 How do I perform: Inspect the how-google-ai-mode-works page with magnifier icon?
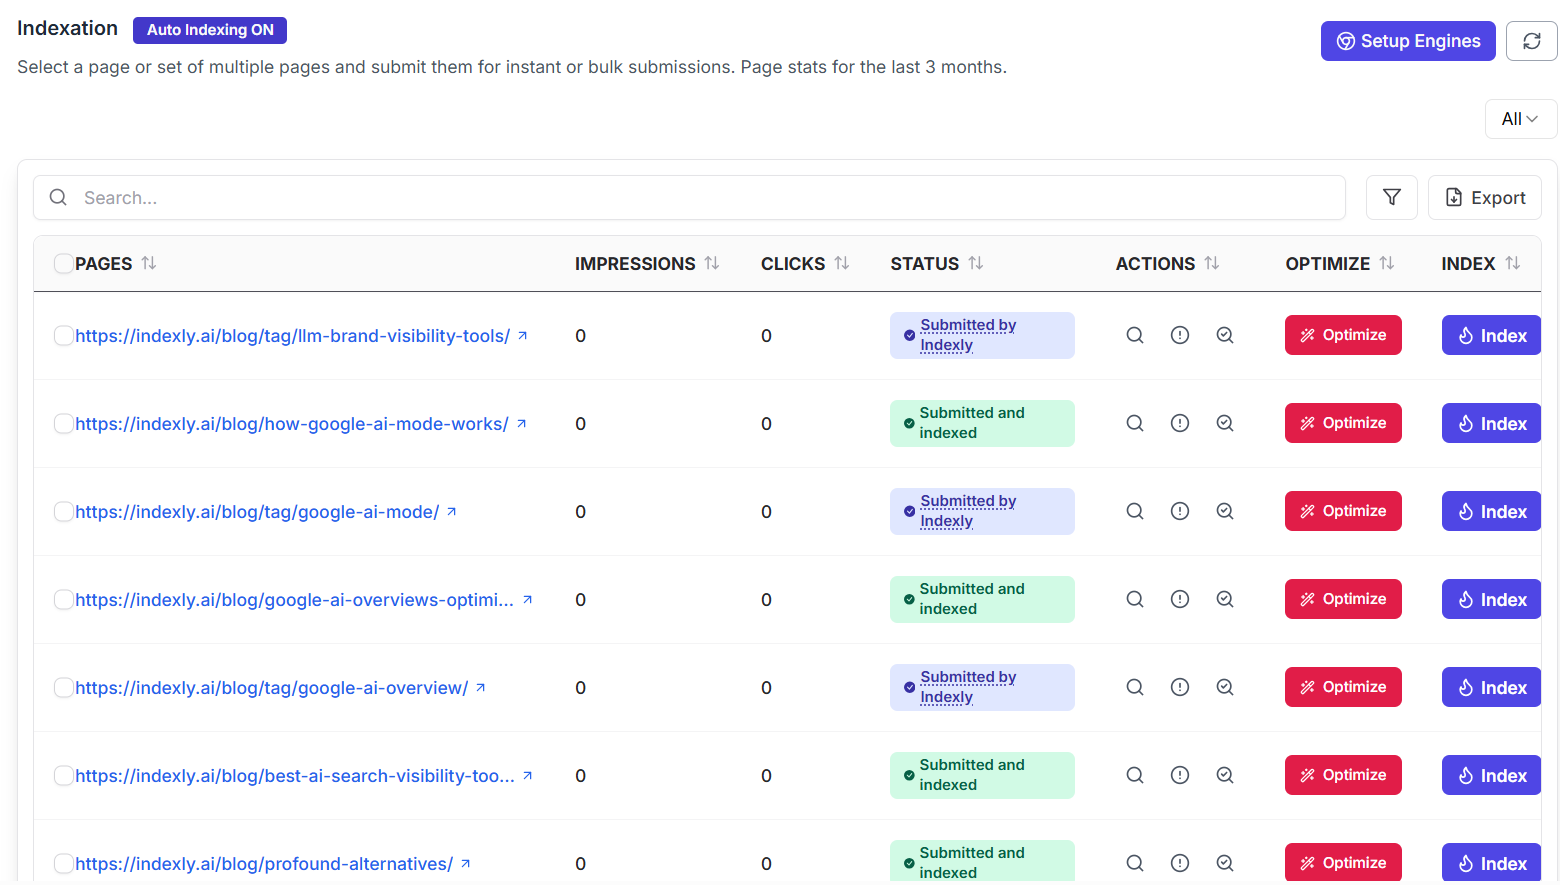1134,423
